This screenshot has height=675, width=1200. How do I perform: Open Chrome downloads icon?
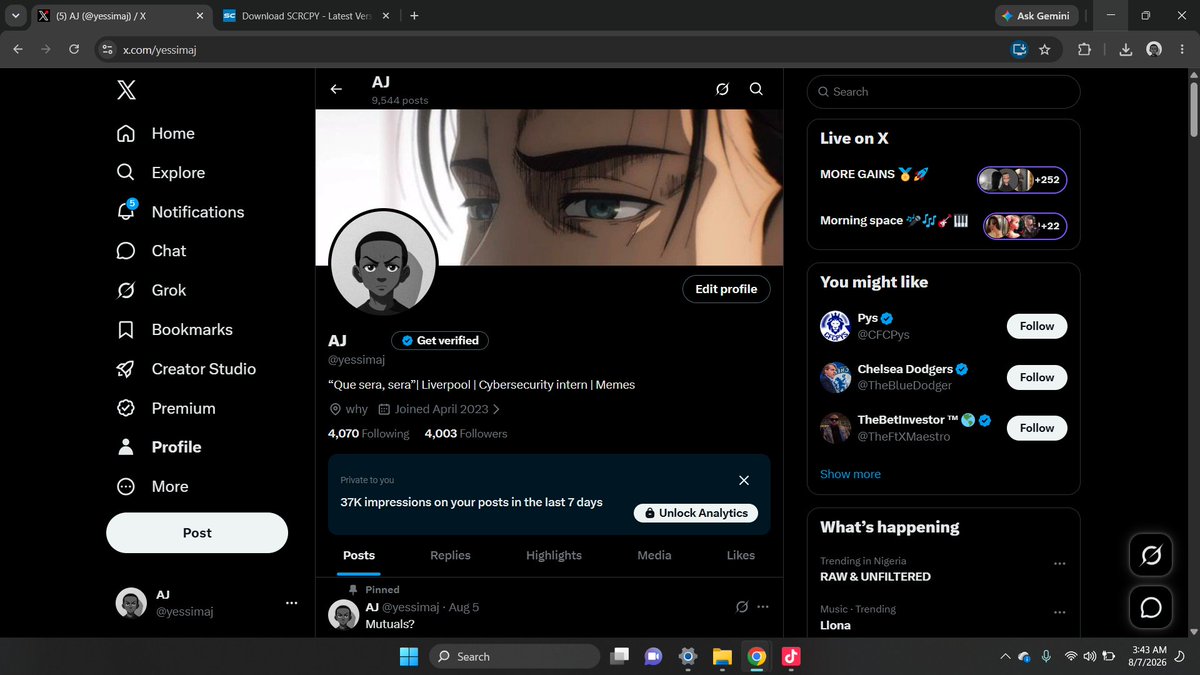1125,49
